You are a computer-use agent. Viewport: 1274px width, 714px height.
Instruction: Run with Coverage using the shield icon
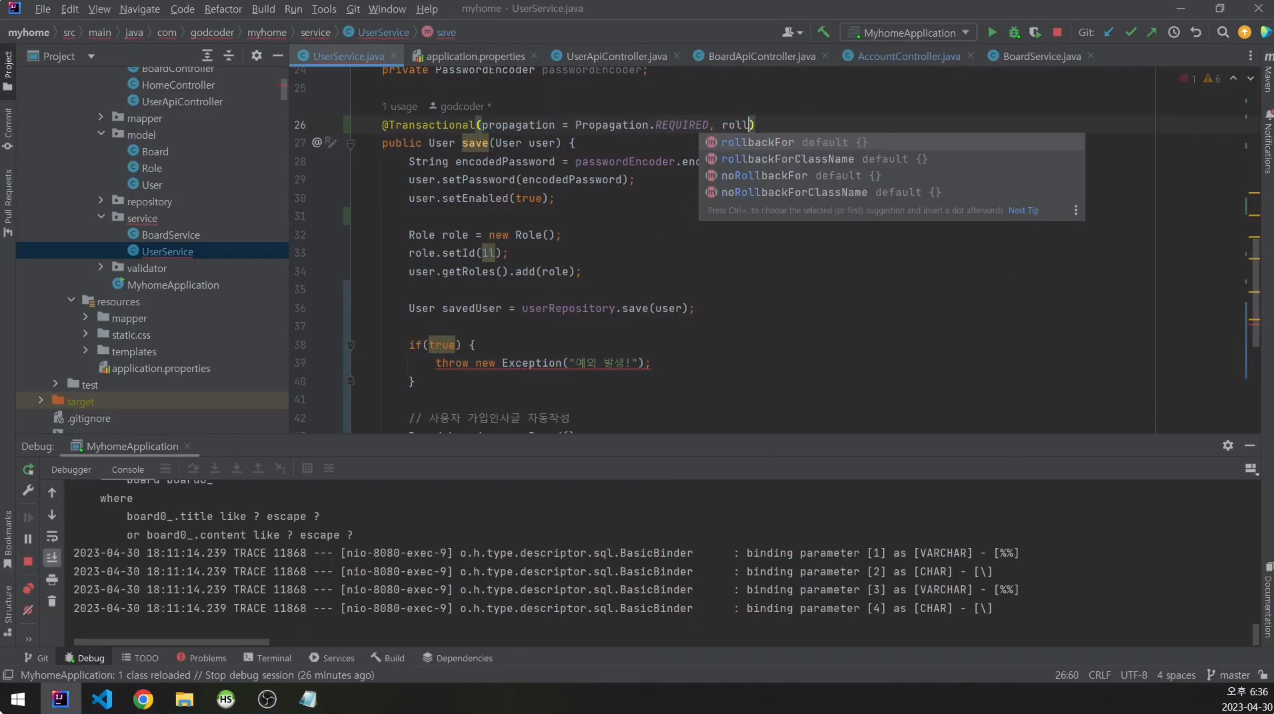pos(1035,32)
